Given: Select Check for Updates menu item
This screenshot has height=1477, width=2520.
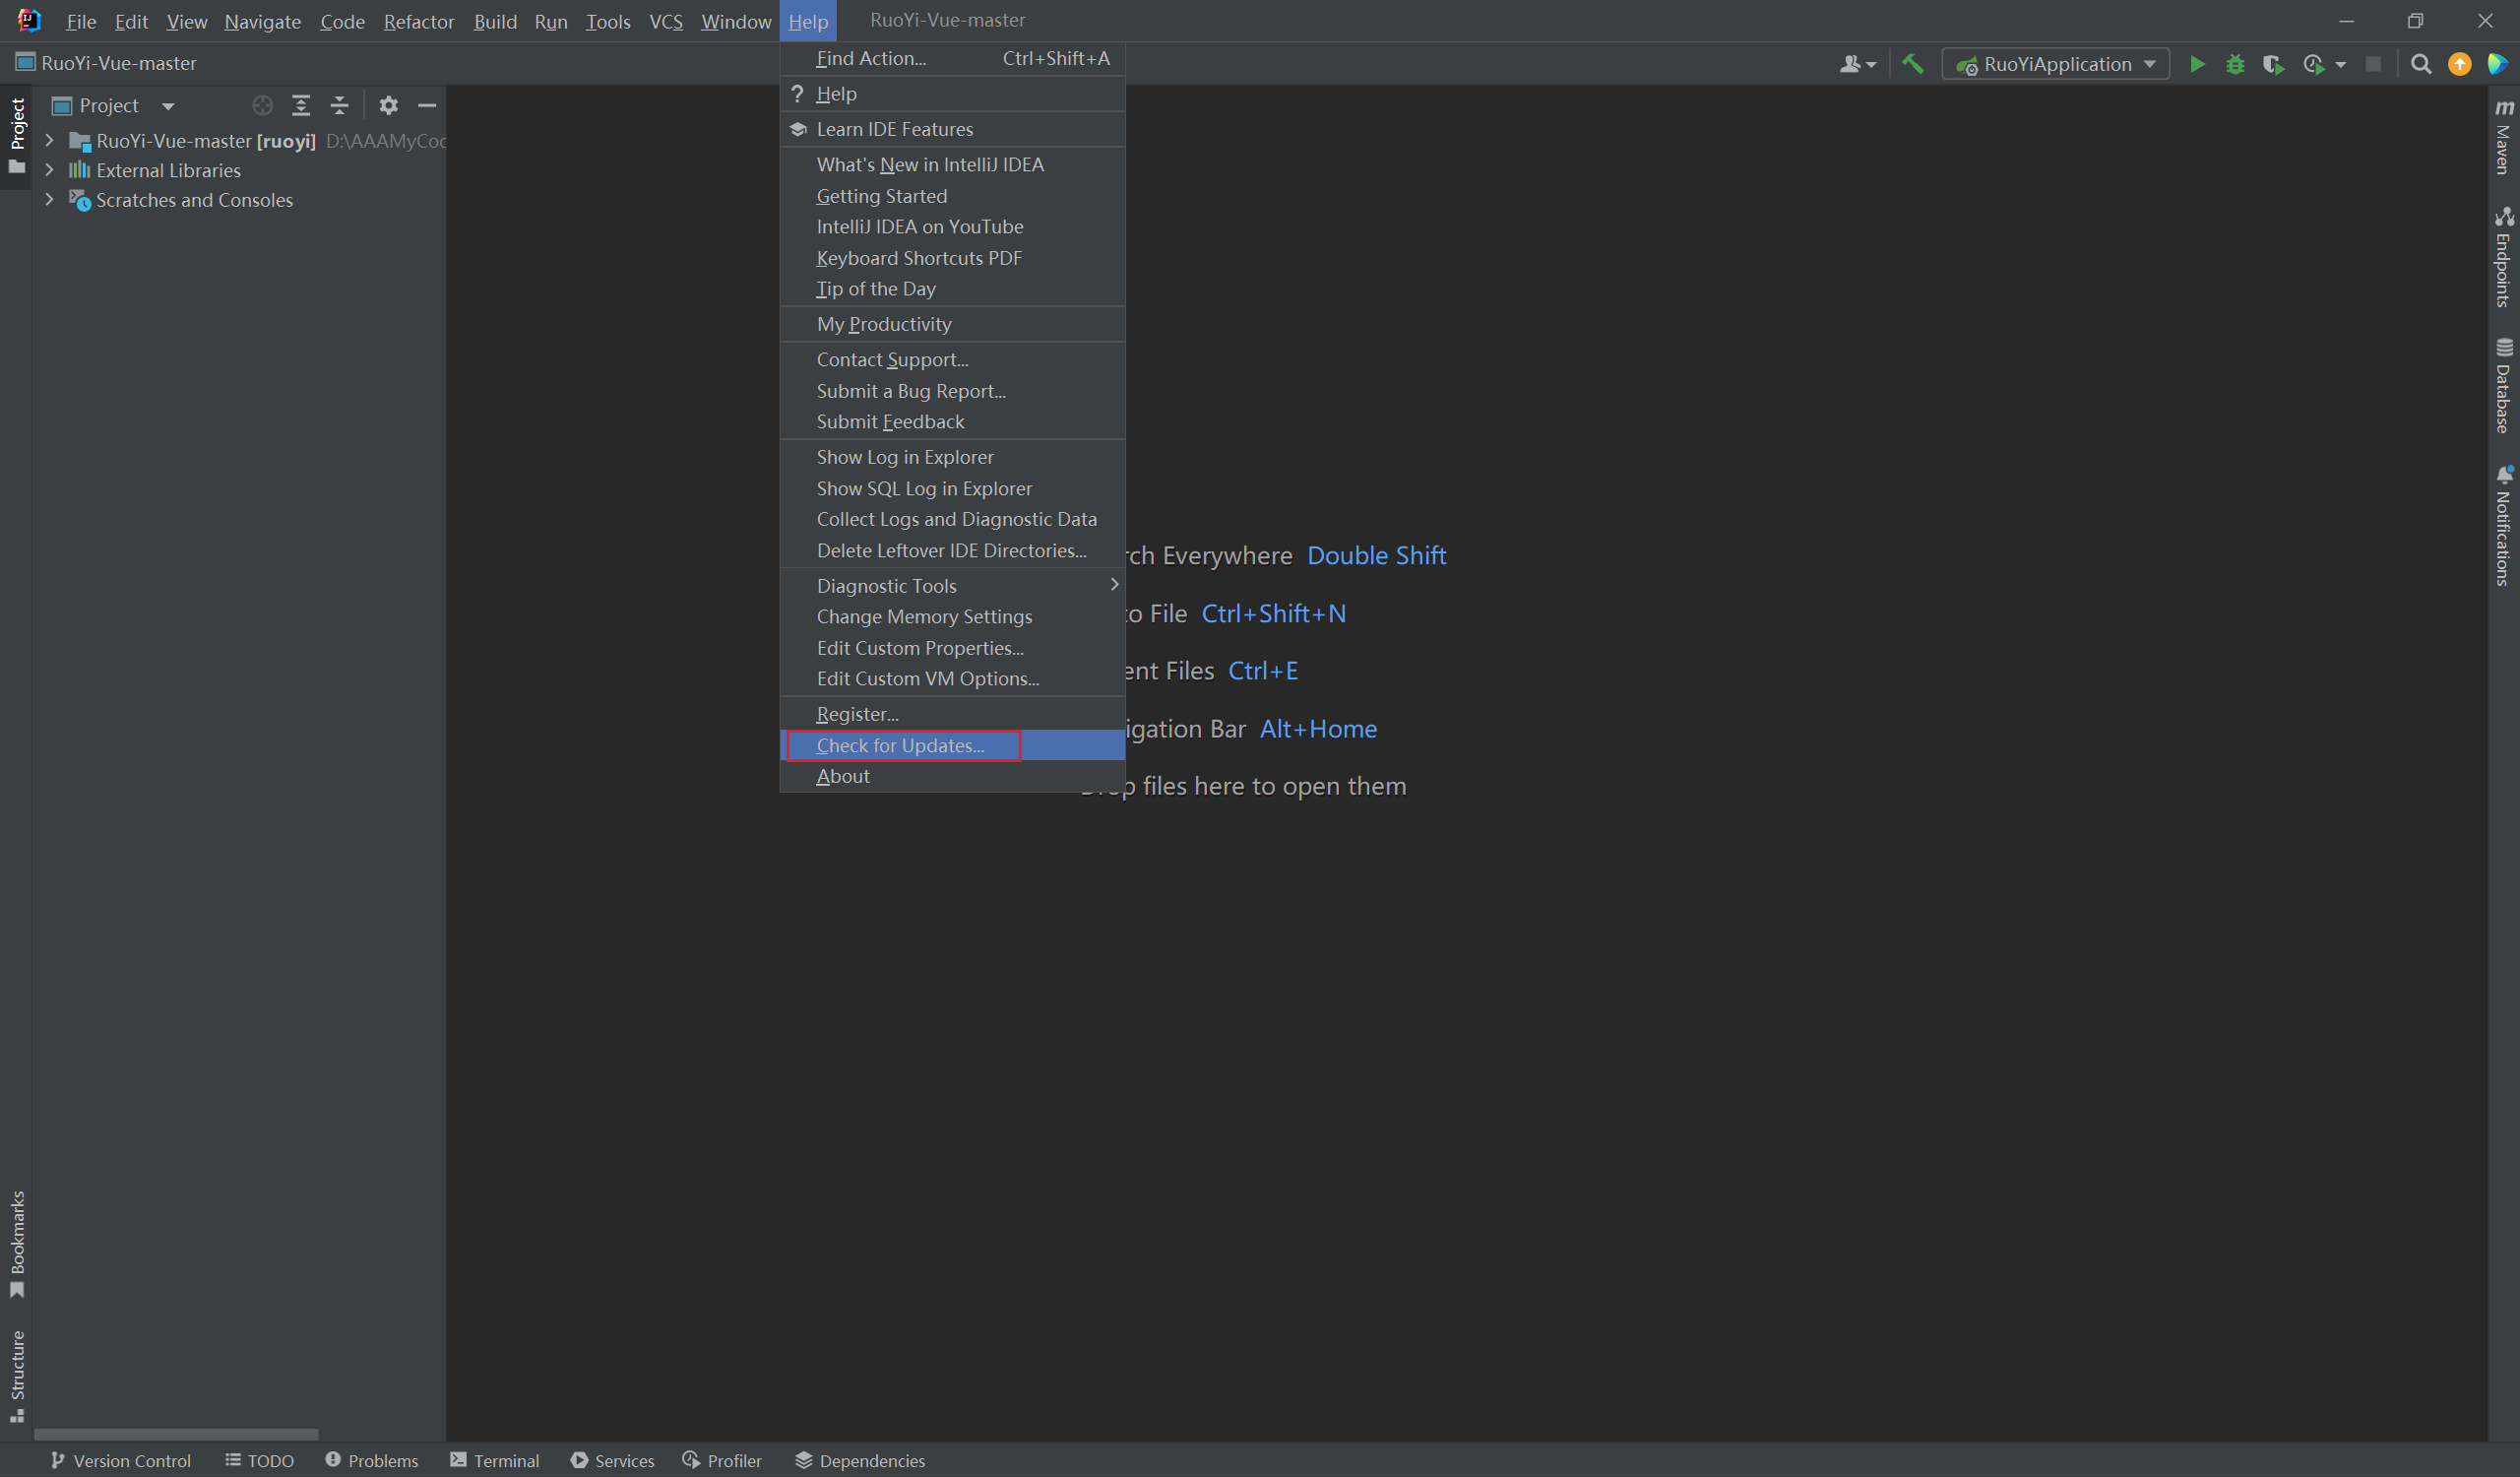Looking at the screenshot, I should pos(900,745).
